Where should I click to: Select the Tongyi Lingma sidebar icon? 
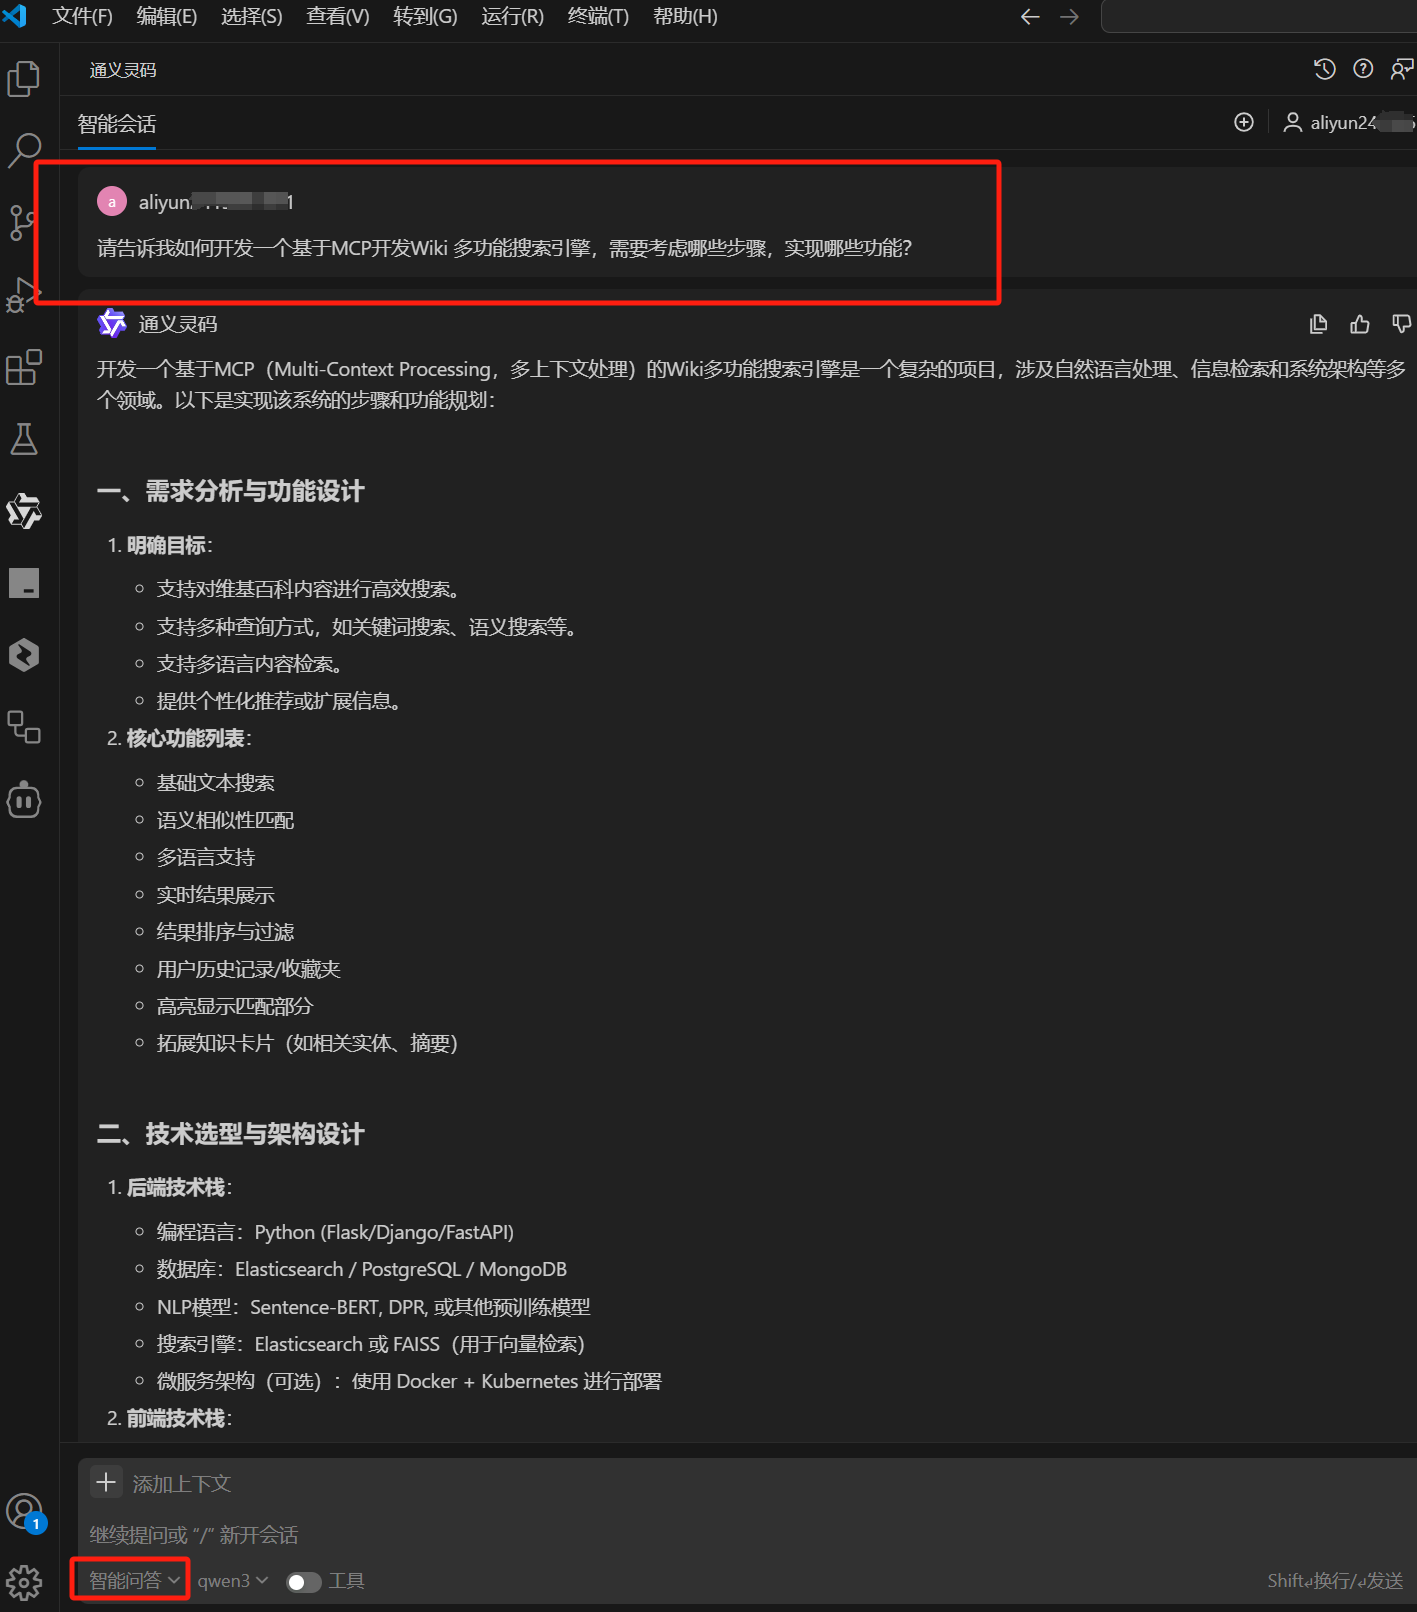coord(24,511)
